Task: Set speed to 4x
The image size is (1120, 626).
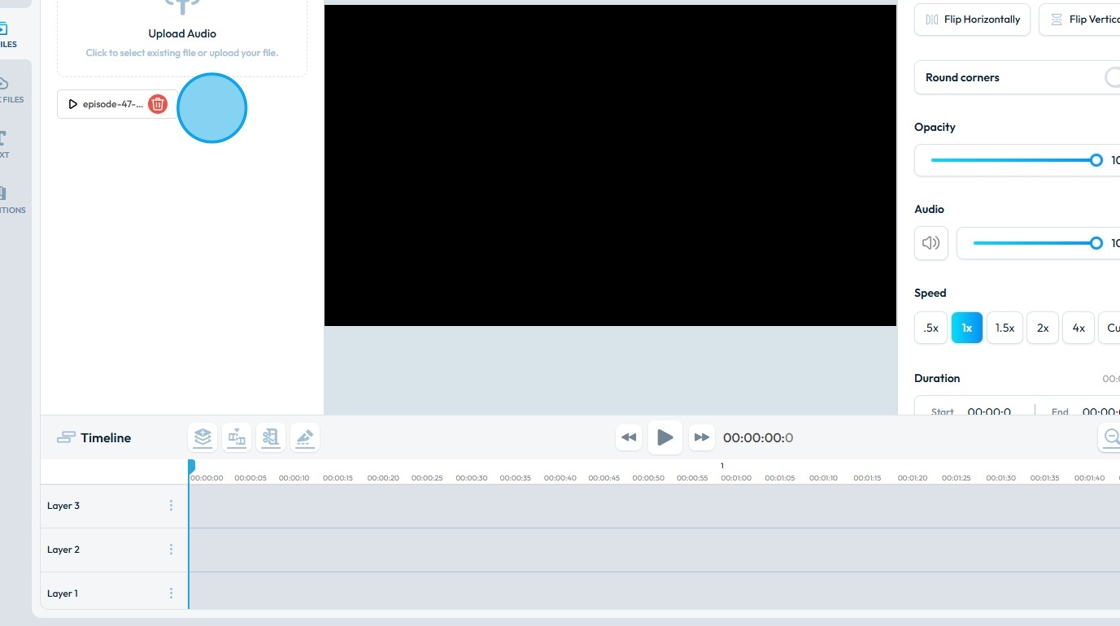Action: tap(1079, 328)
